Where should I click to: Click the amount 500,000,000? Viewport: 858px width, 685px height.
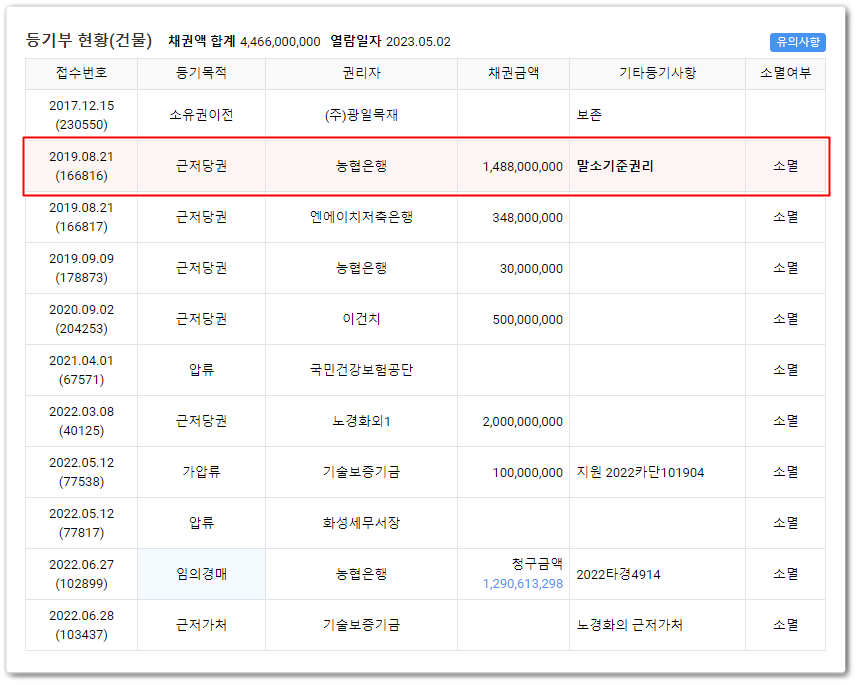(527, 320)
